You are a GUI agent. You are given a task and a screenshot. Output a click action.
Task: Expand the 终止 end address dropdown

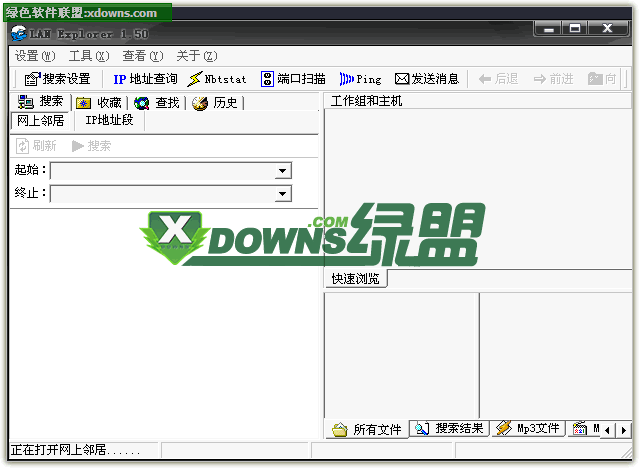(282, 194)
